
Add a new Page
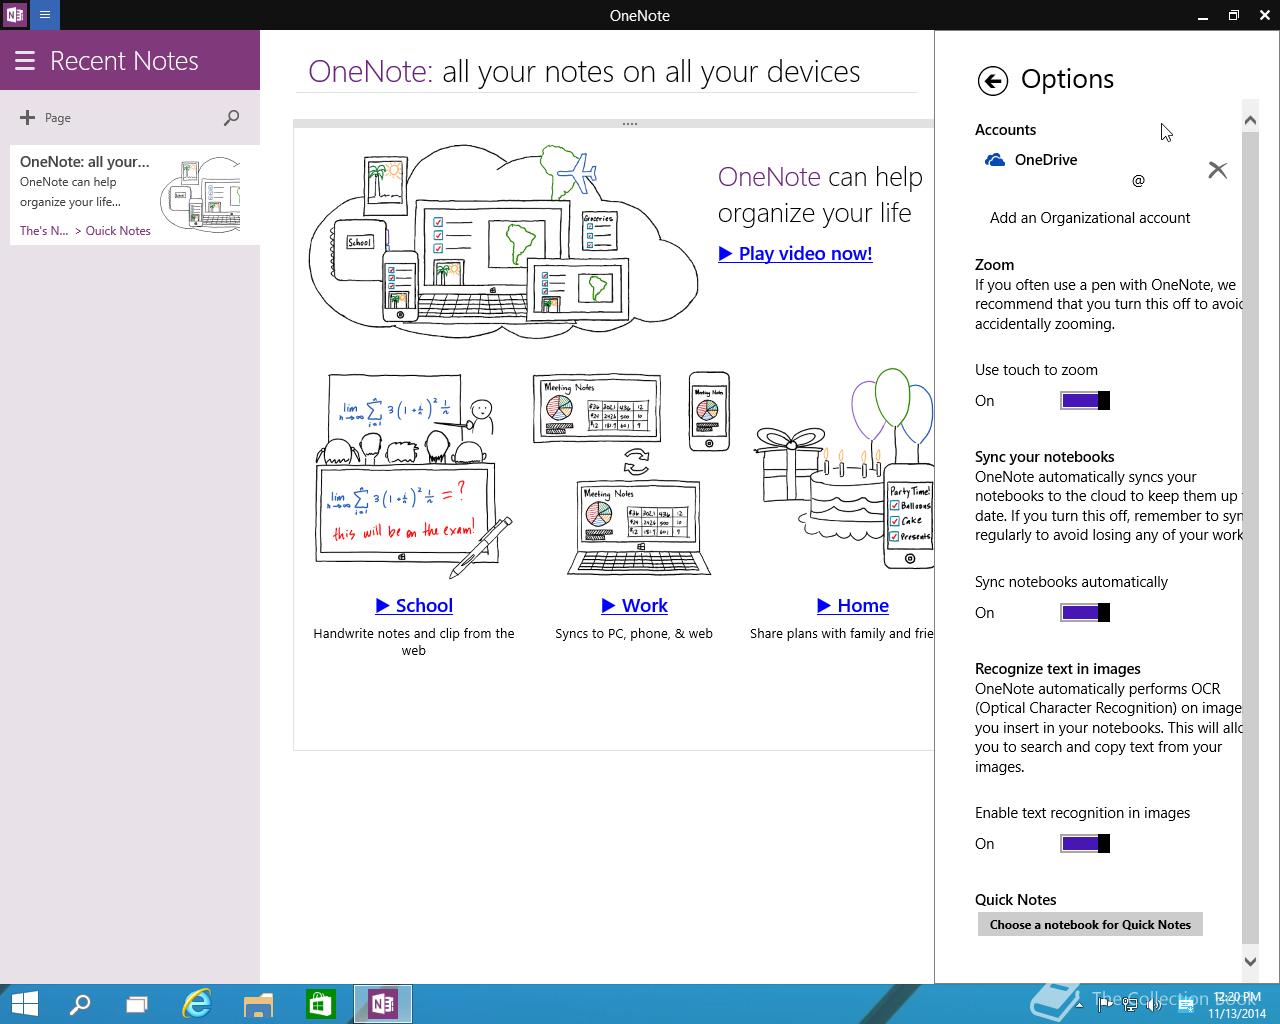(x=45, y=117)
